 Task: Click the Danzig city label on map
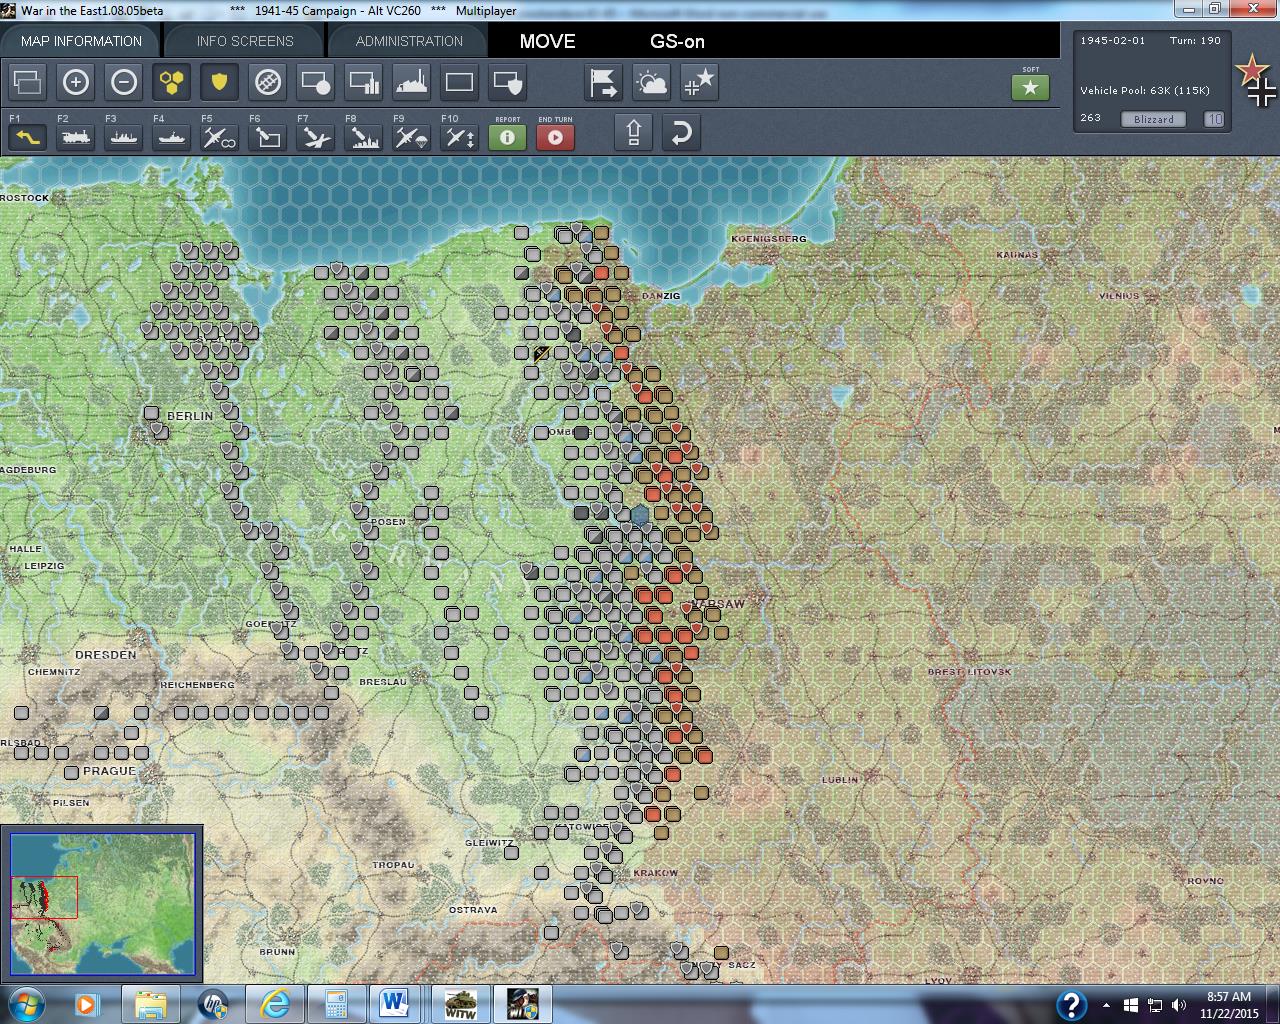(661, 296)
